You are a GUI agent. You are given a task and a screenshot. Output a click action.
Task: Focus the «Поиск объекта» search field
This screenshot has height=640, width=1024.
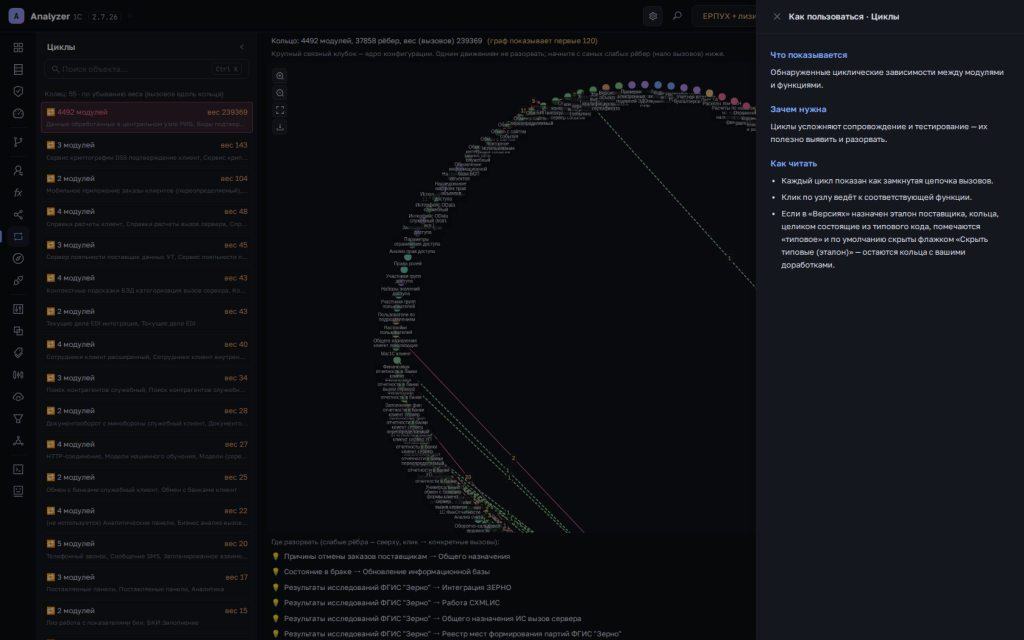point(146,69)
